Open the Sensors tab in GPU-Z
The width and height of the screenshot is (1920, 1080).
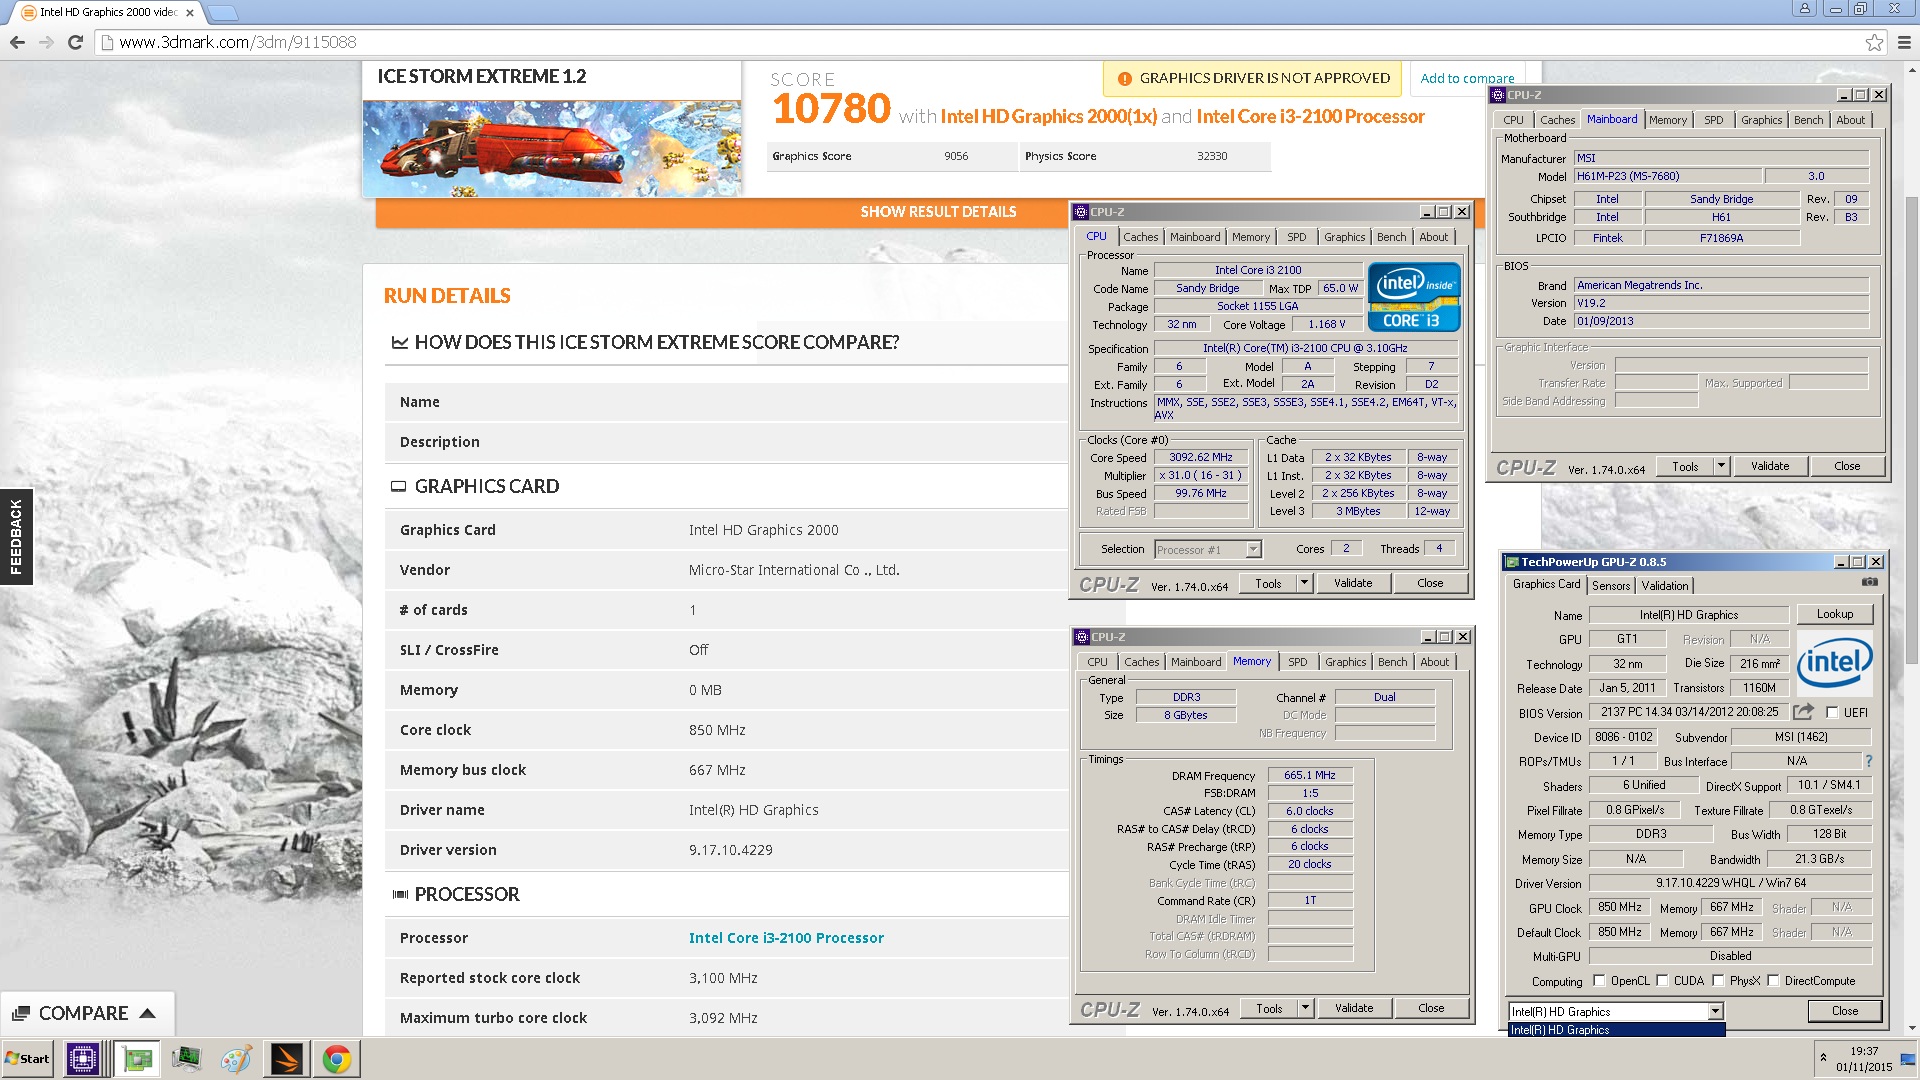[x=1611, y=586]
